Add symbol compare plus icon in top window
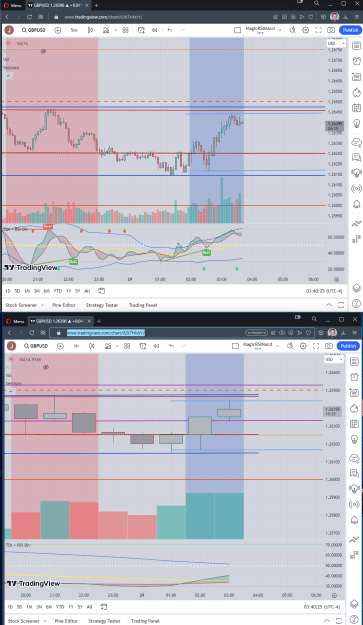The height and width of the screenshot is (625, 363). tap(58, 30)
